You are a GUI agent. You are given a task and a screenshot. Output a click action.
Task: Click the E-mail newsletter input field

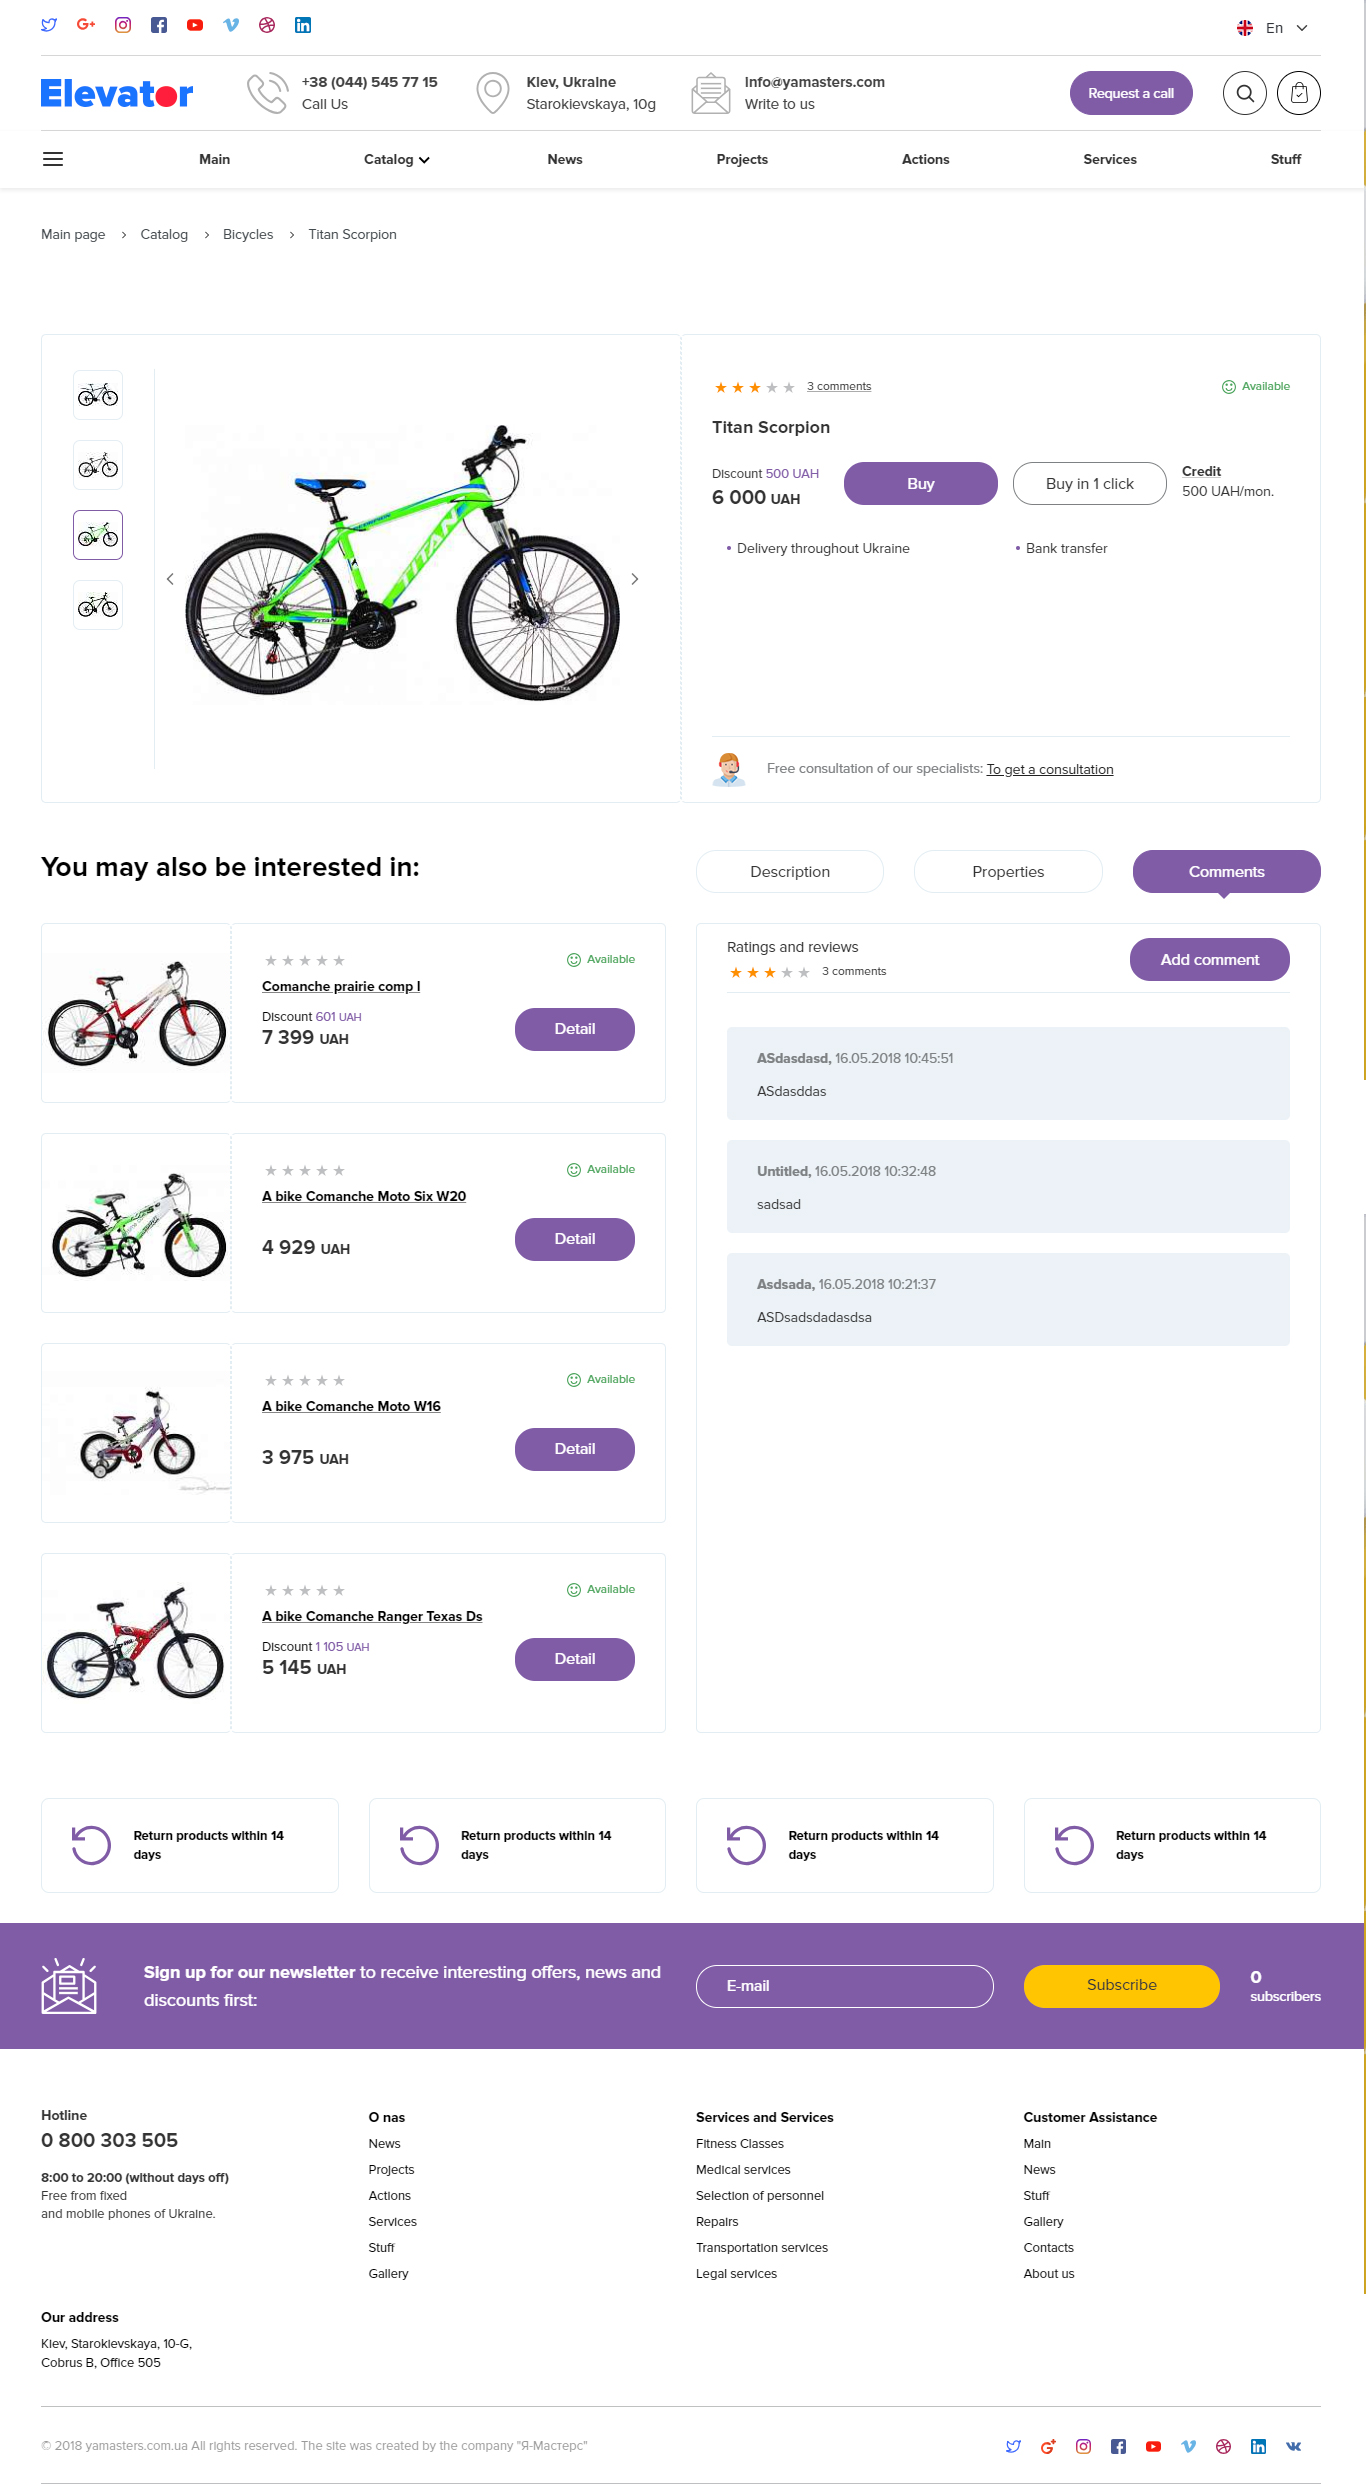click(845, 1986)
